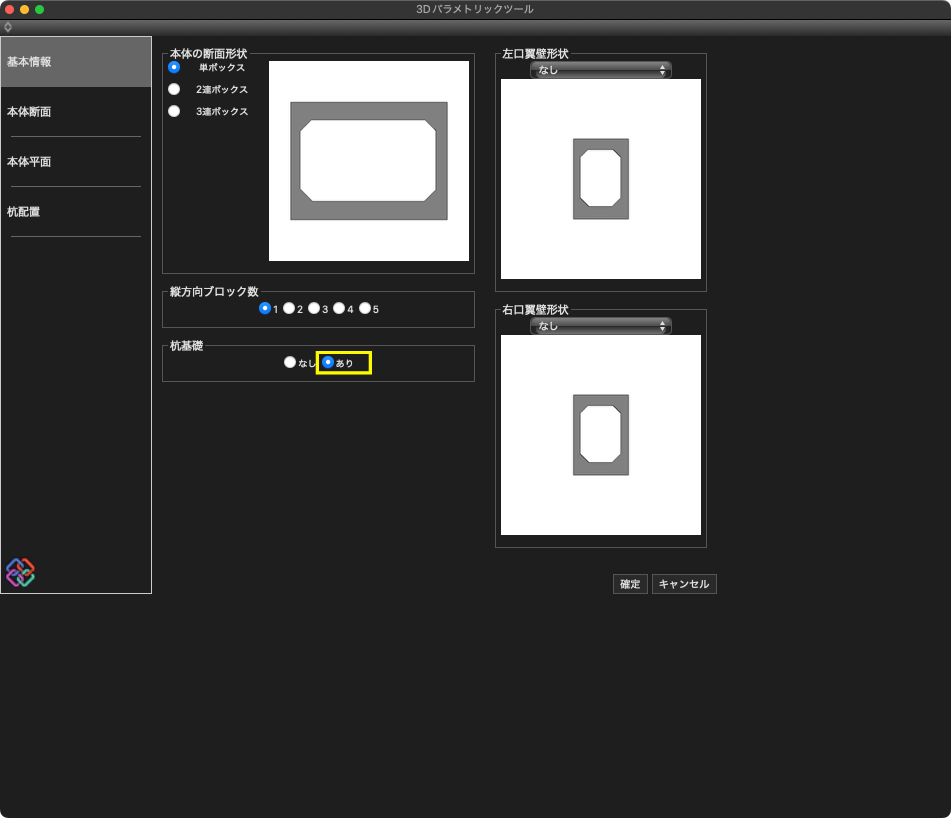Set longitudinal block count to 2
The height and width of the screenshot is (818, 951).
289,309
